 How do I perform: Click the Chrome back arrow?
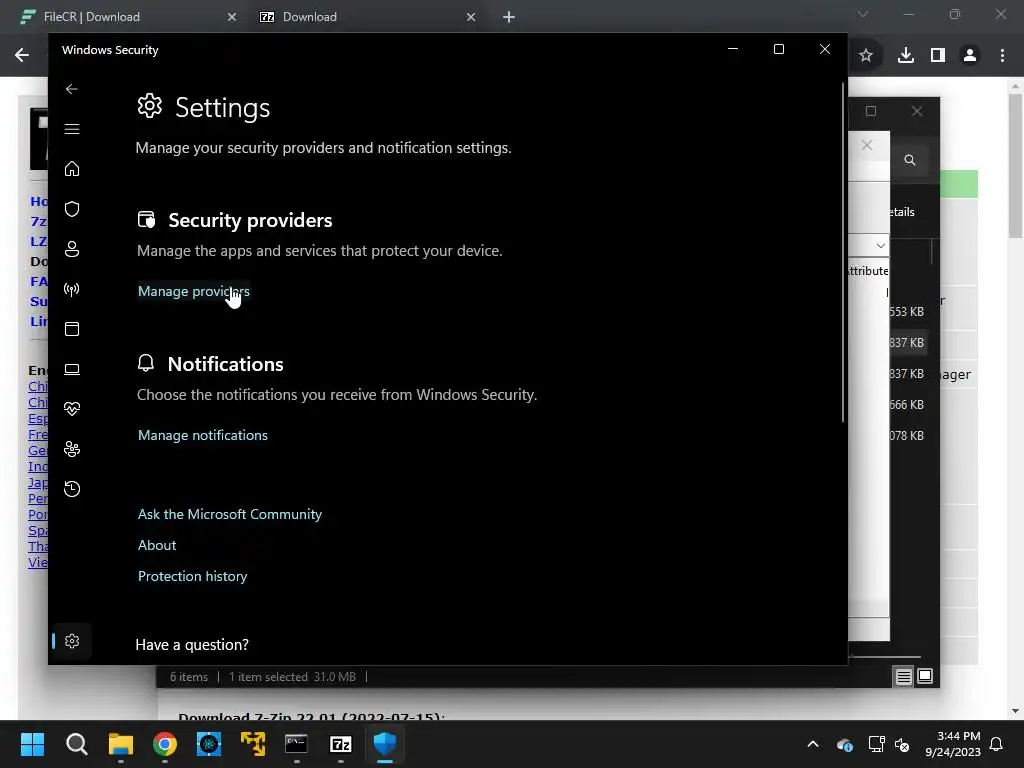pos(22,55)
